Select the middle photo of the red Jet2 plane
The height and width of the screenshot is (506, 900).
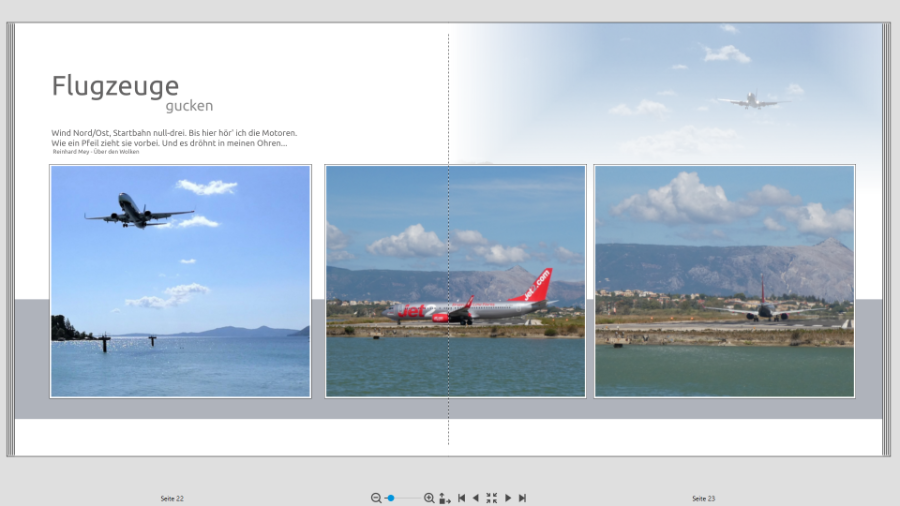point(455,281)
